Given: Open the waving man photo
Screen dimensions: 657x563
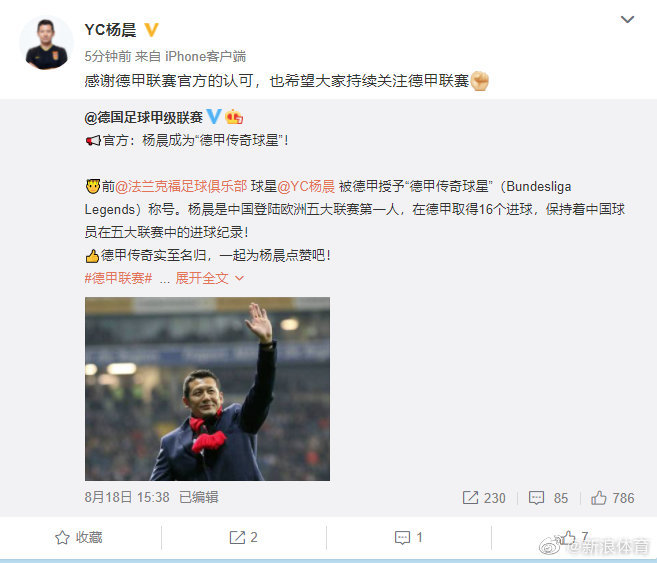Looking at the screenshot, I should (x=207, y=389).
